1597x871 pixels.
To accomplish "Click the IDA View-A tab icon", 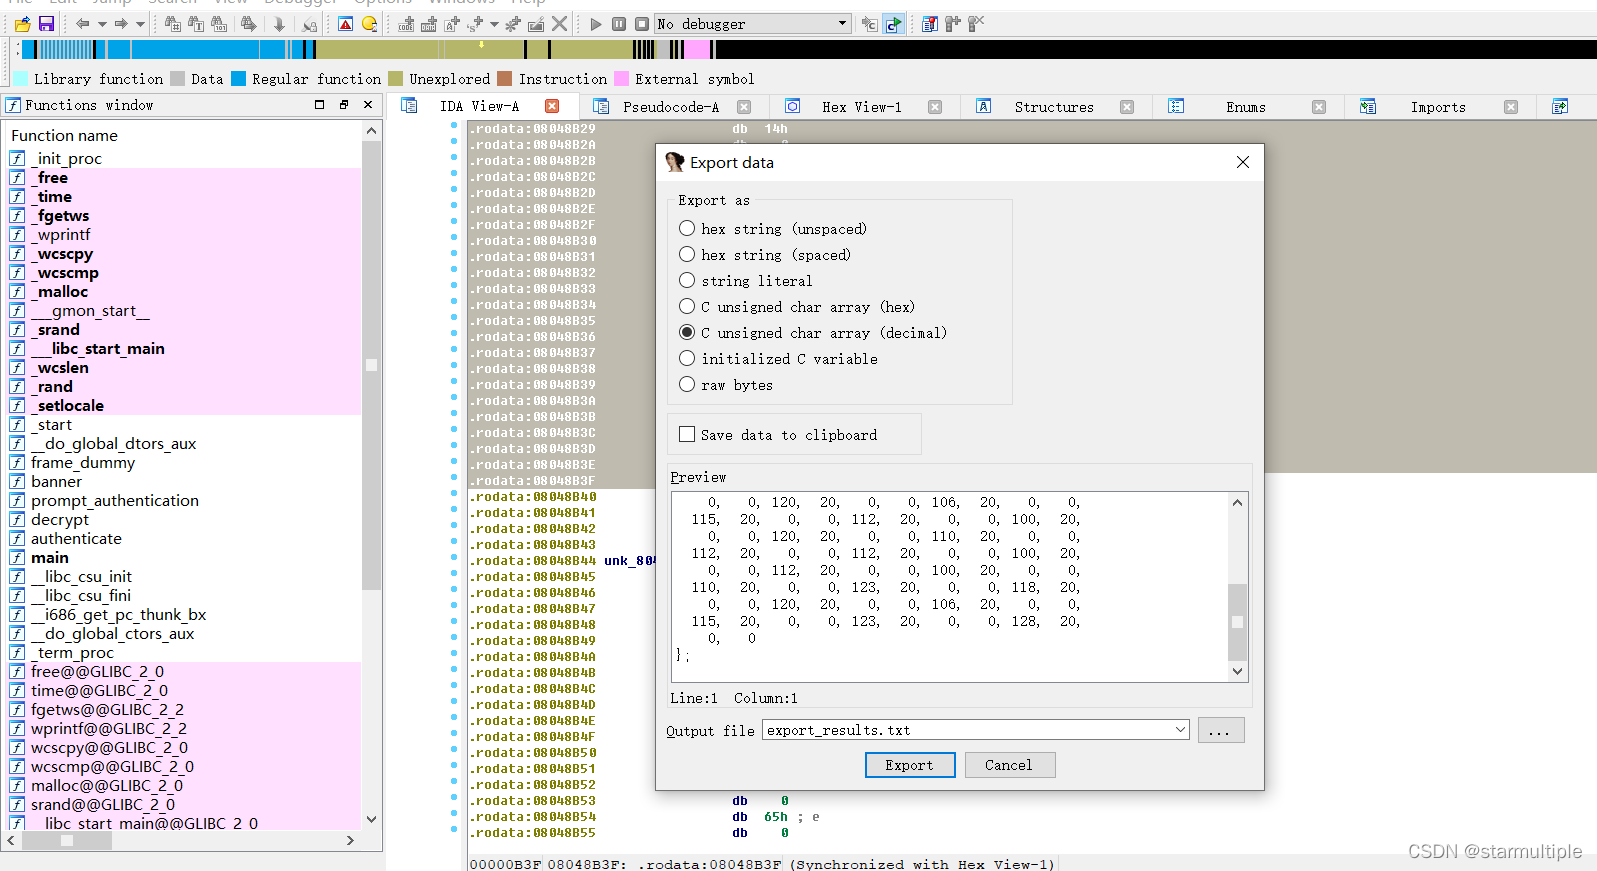I will click(x=409, y=106).
